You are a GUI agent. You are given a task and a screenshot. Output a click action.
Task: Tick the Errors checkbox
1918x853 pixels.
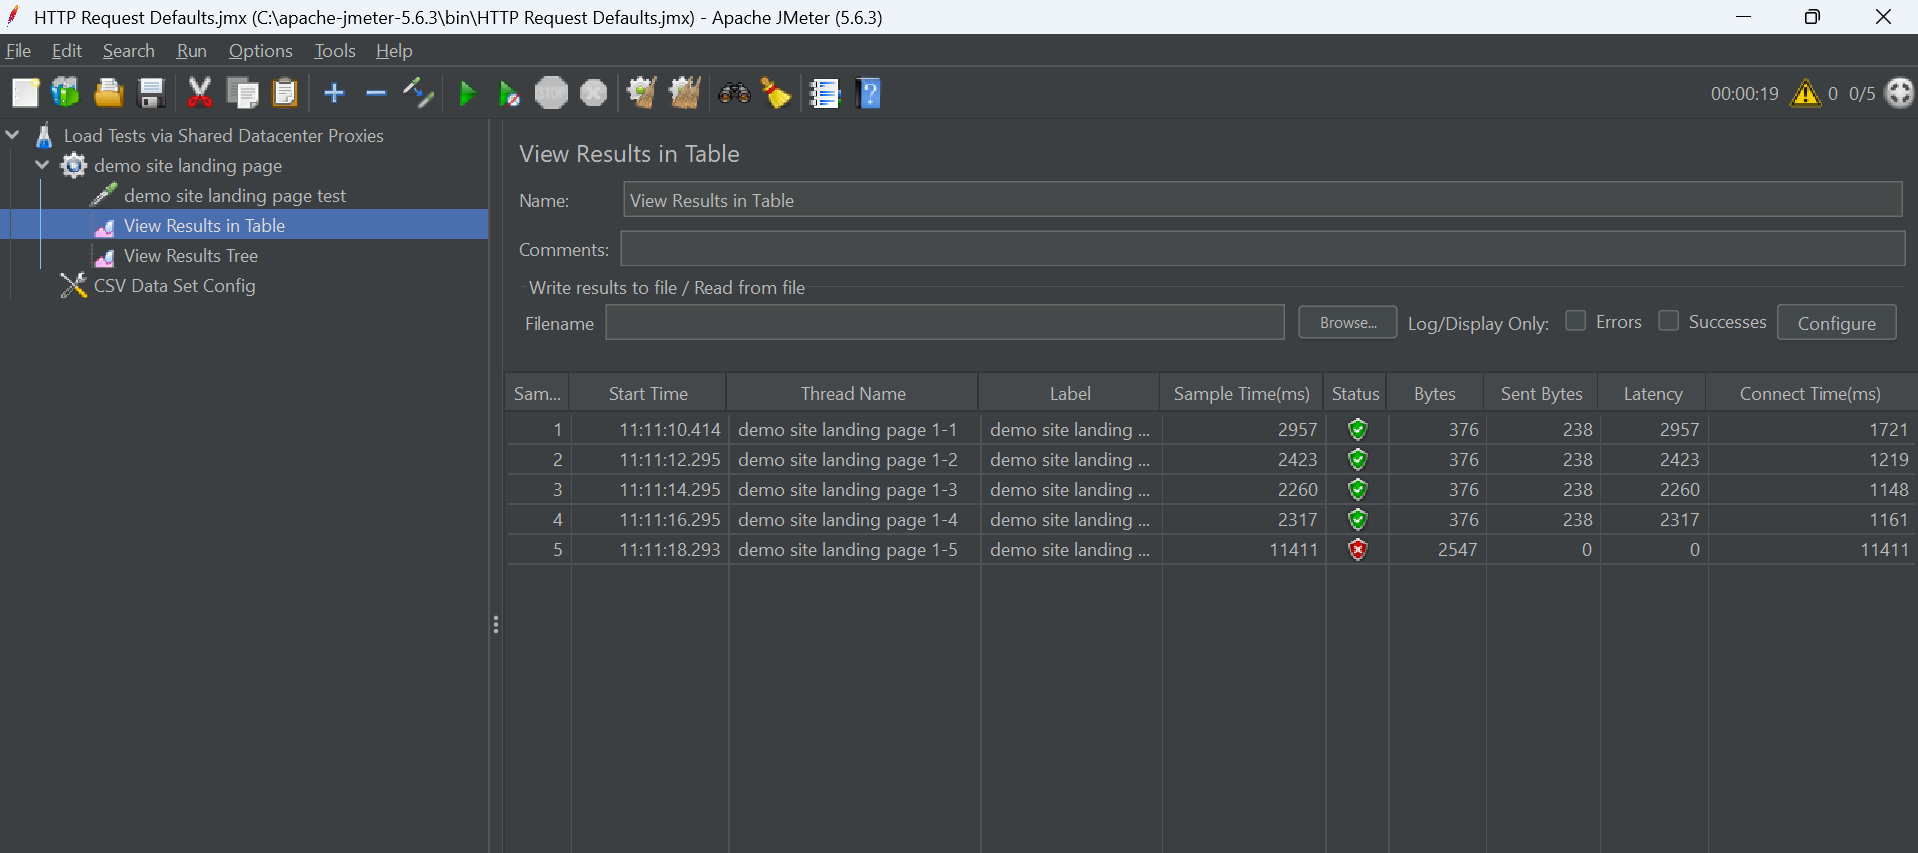coord(1576,321)
